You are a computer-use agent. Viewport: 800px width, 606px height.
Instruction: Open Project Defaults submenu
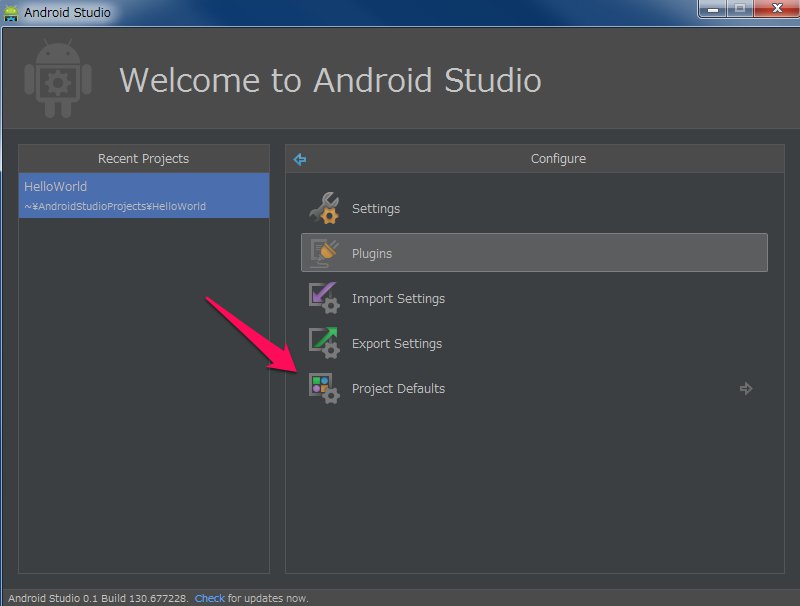click(534, 388)
